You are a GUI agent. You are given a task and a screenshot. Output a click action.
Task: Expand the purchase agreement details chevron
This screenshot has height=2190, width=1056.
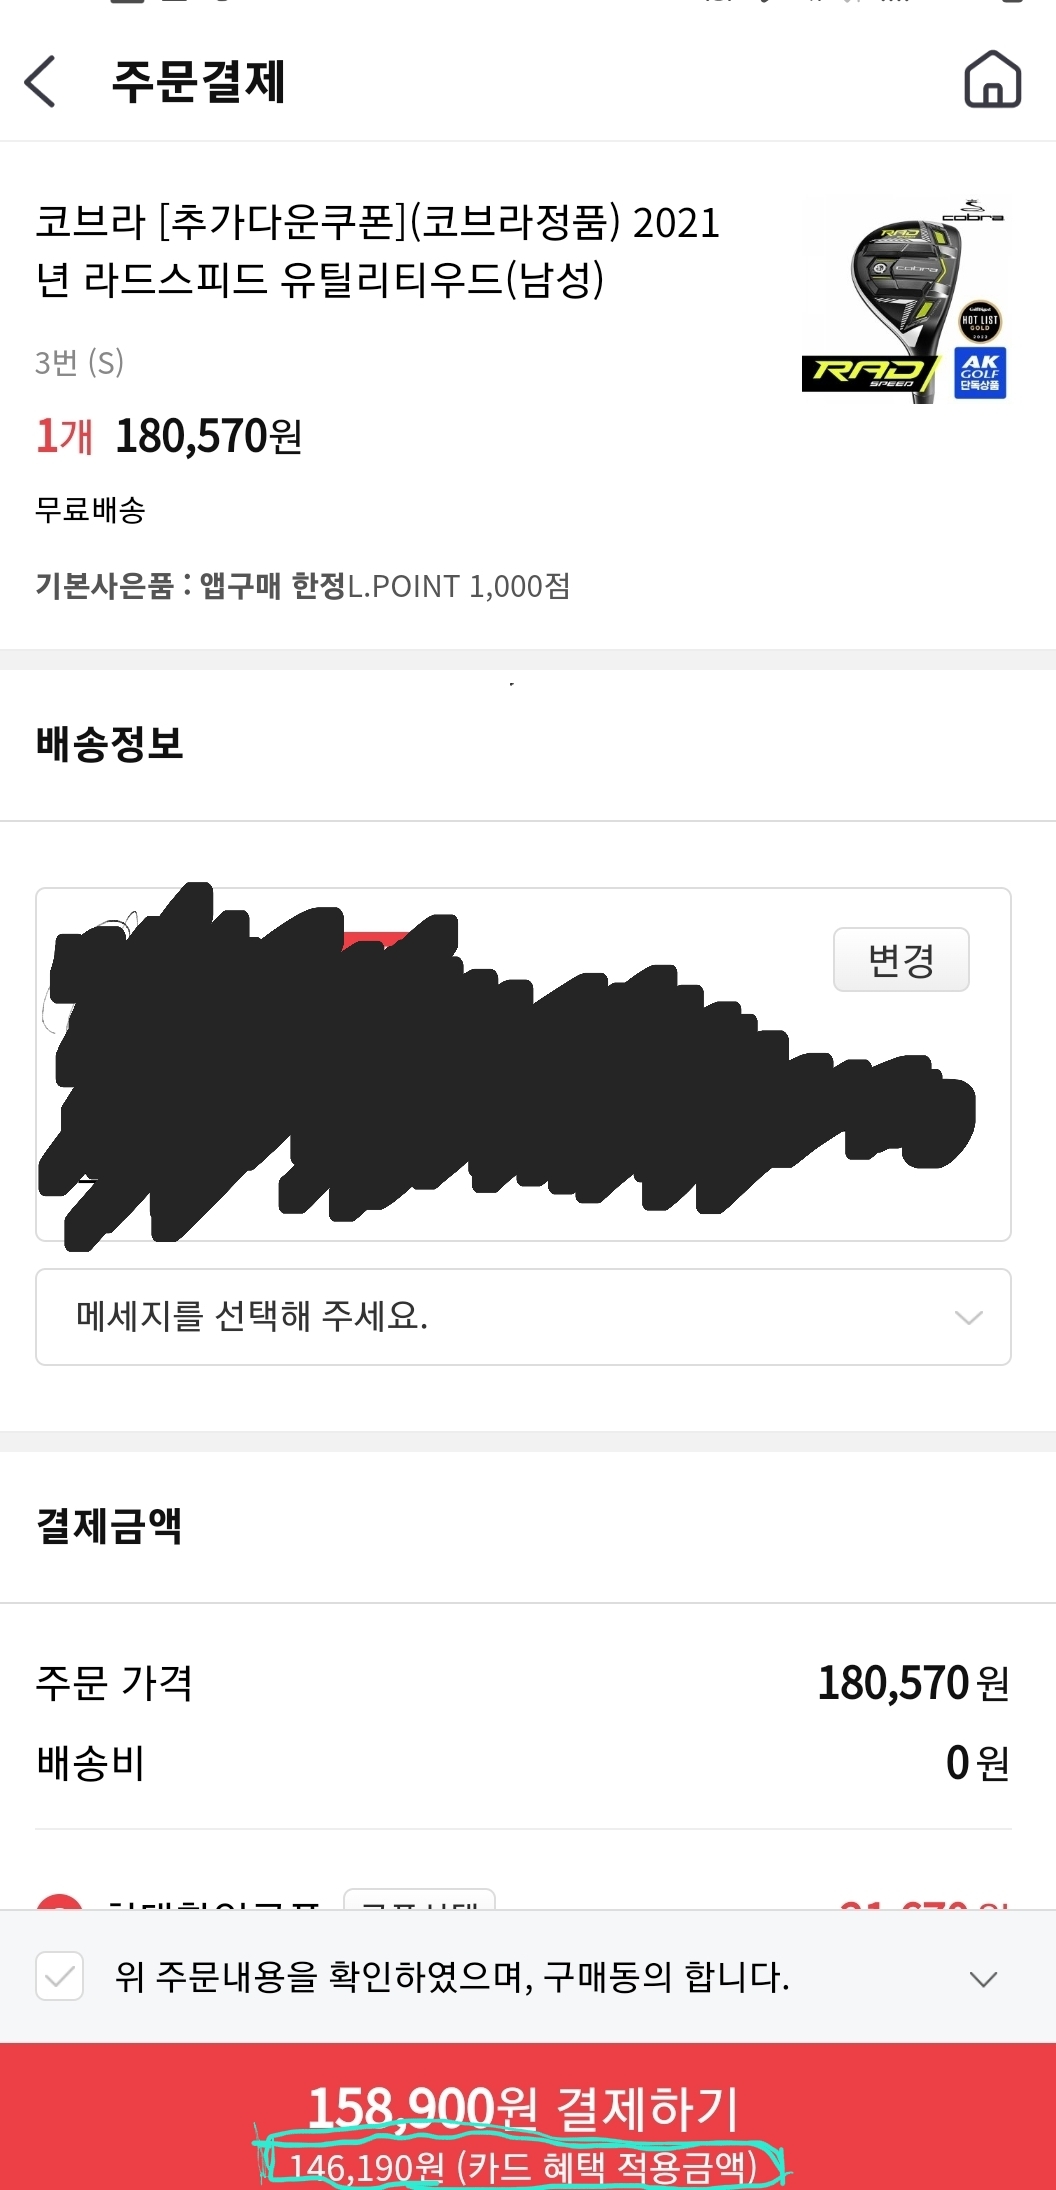983,1979
